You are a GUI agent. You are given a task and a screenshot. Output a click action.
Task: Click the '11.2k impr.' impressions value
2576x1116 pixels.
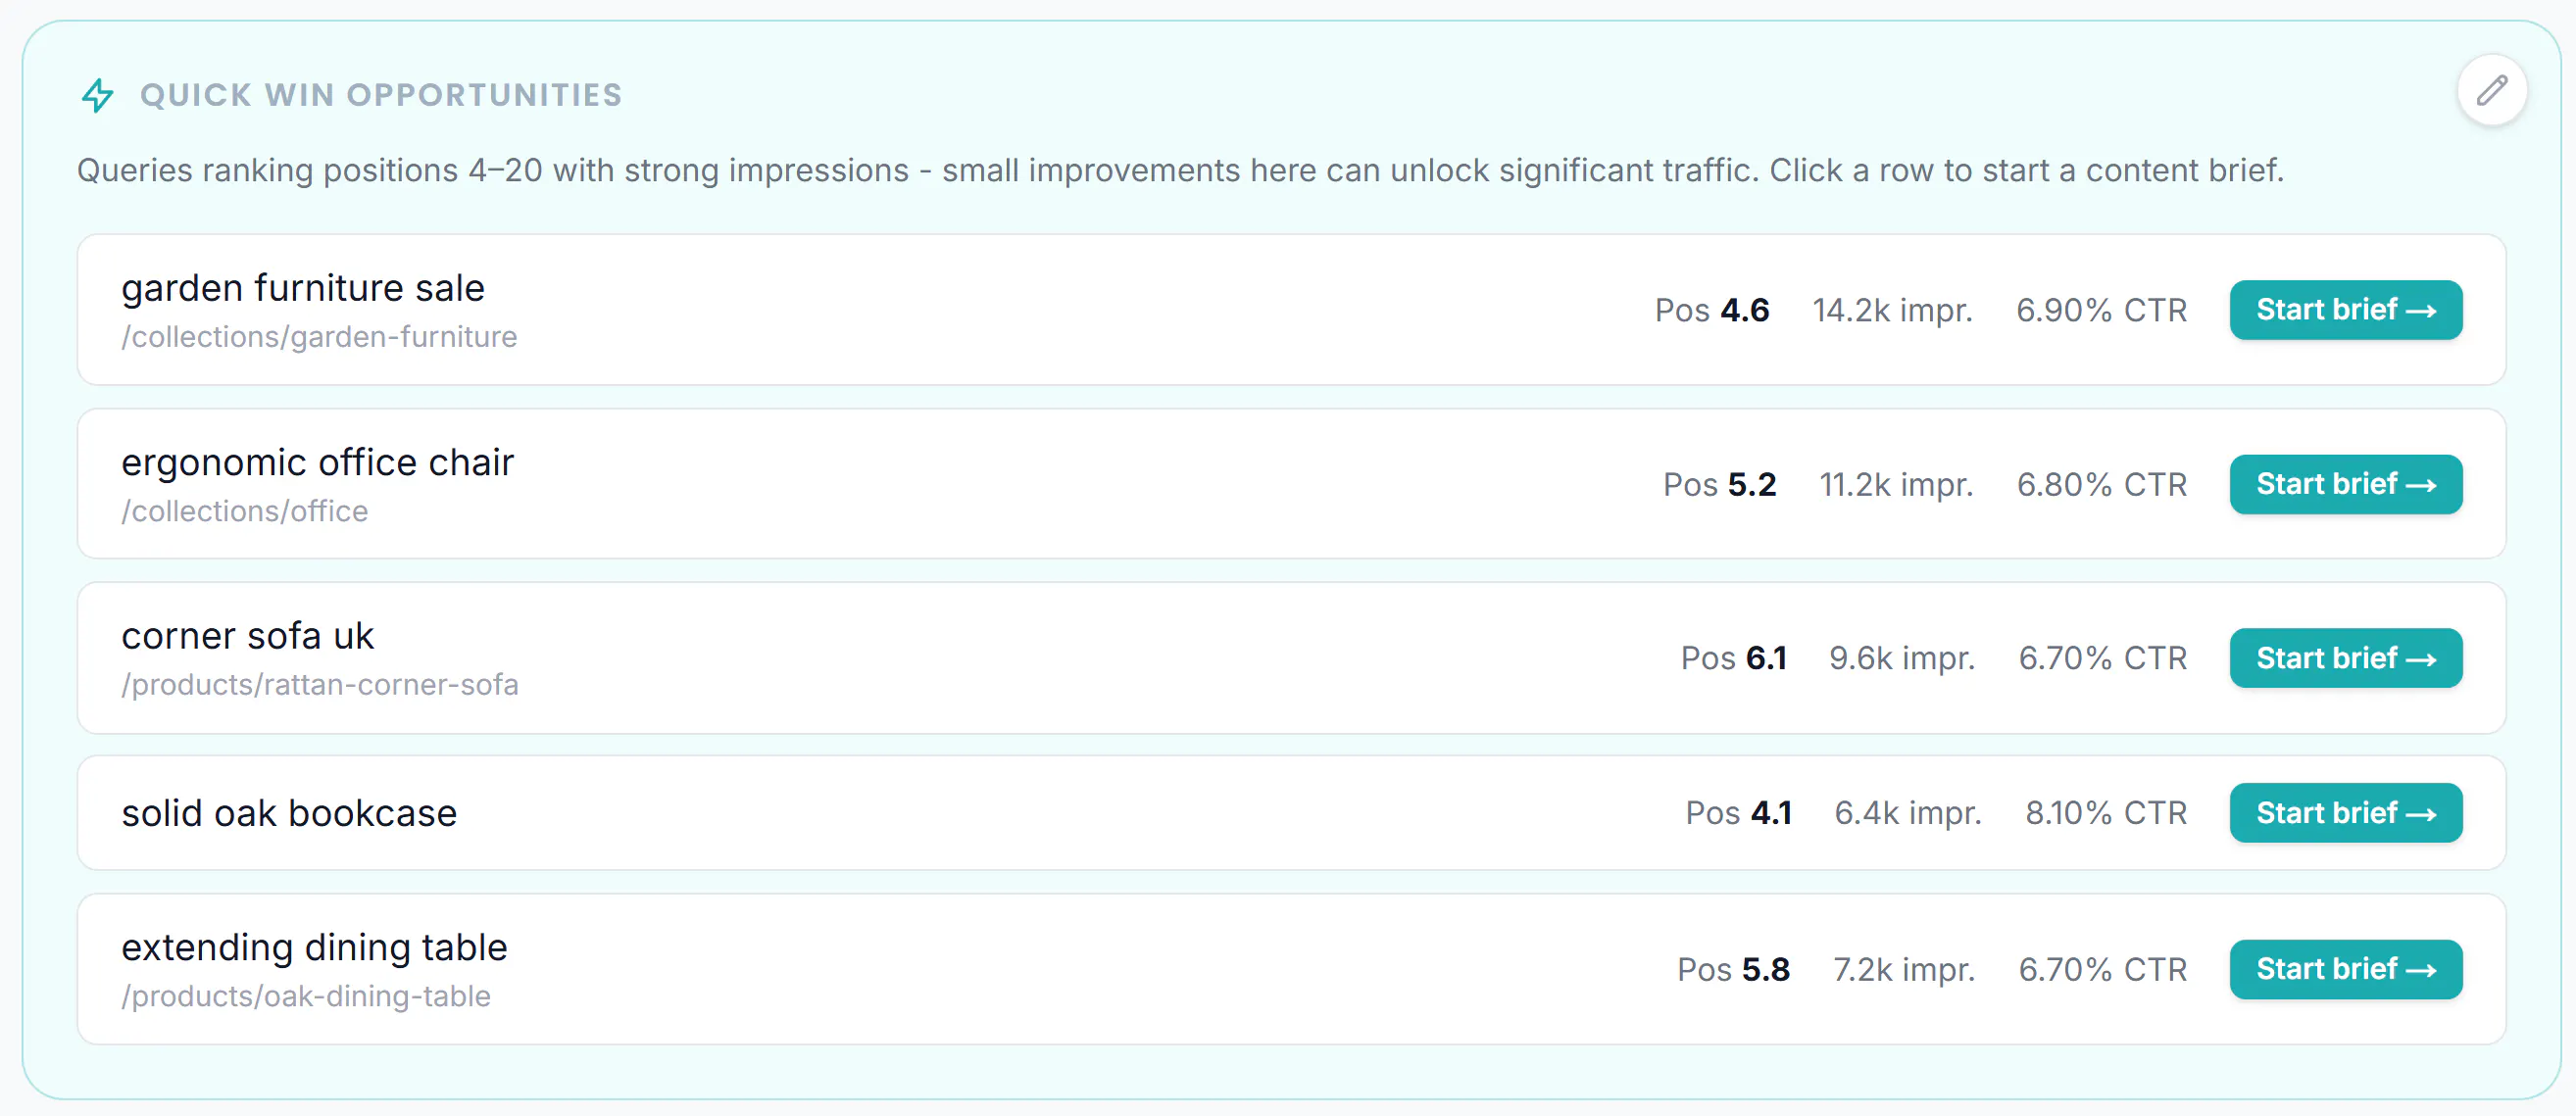point(1897,484)
